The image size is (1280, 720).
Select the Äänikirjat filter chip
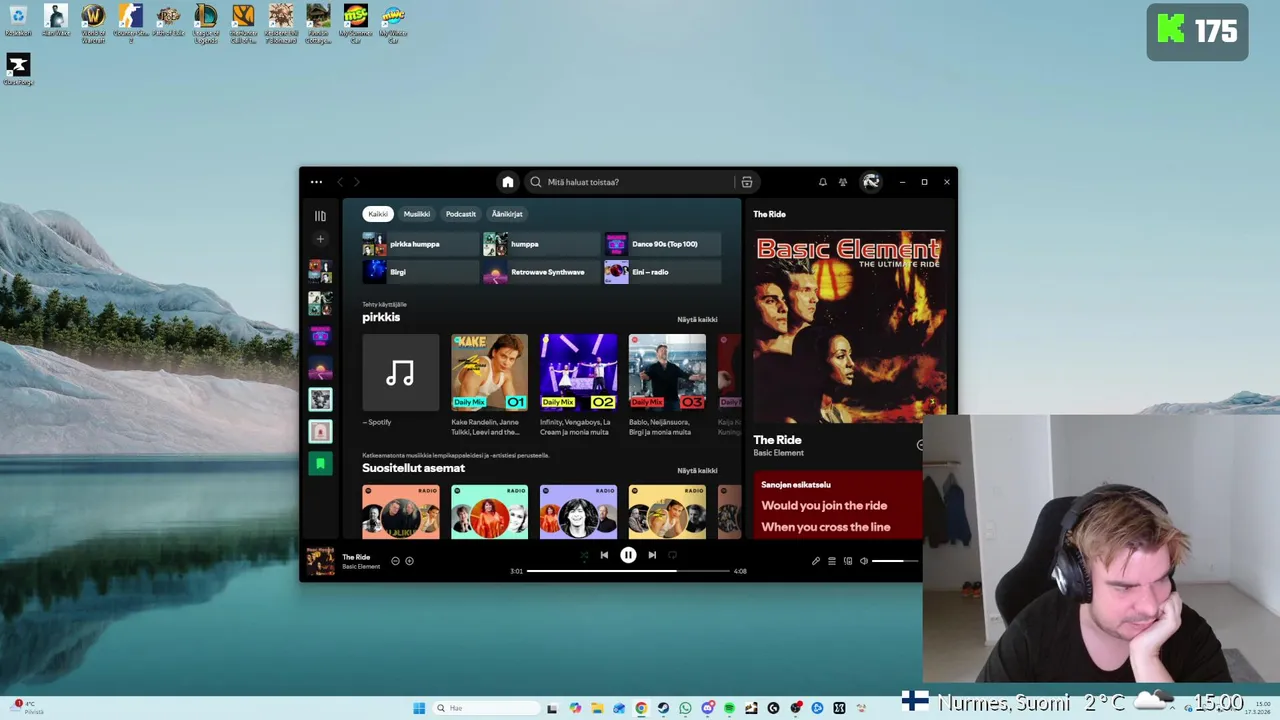tap(507, 214)
